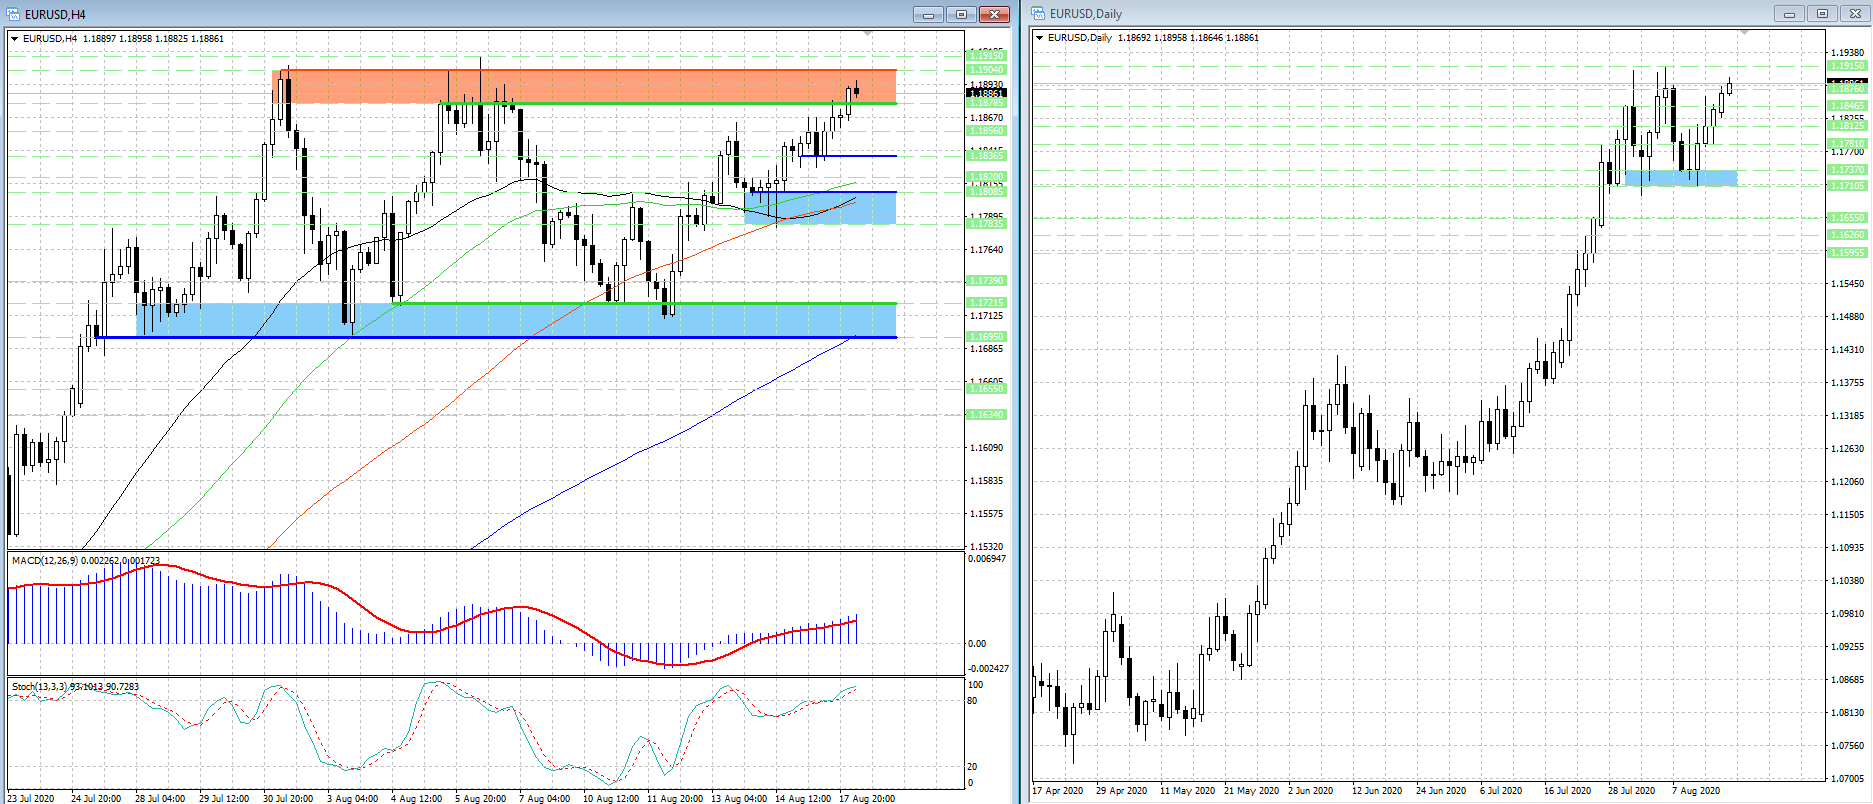
Task: Close the EURUSD,Daily chart window
Action: 1855,13
